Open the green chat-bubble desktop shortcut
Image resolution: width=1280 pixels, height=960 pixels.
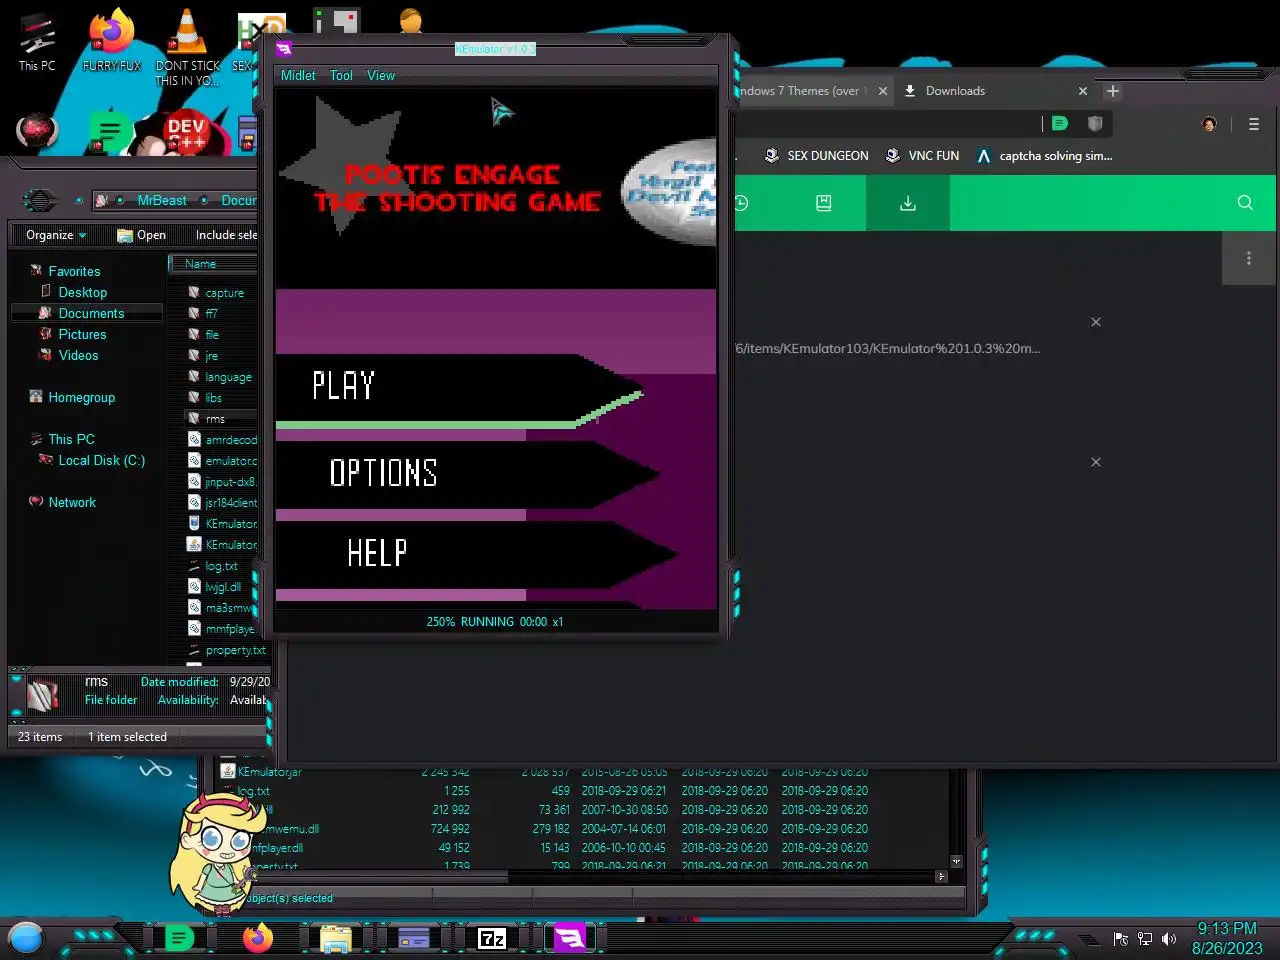110,132
